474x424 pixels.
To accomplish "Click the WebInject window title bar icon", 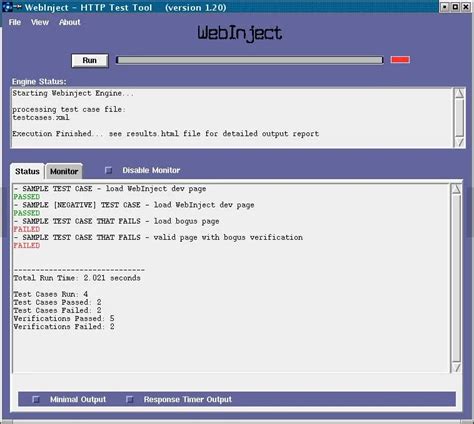I will coord(7,7).
